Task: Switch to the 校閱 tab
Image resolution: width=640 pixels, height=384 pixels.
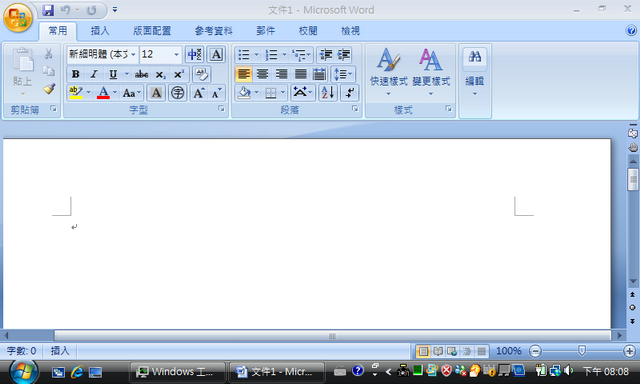Action: 308,31
